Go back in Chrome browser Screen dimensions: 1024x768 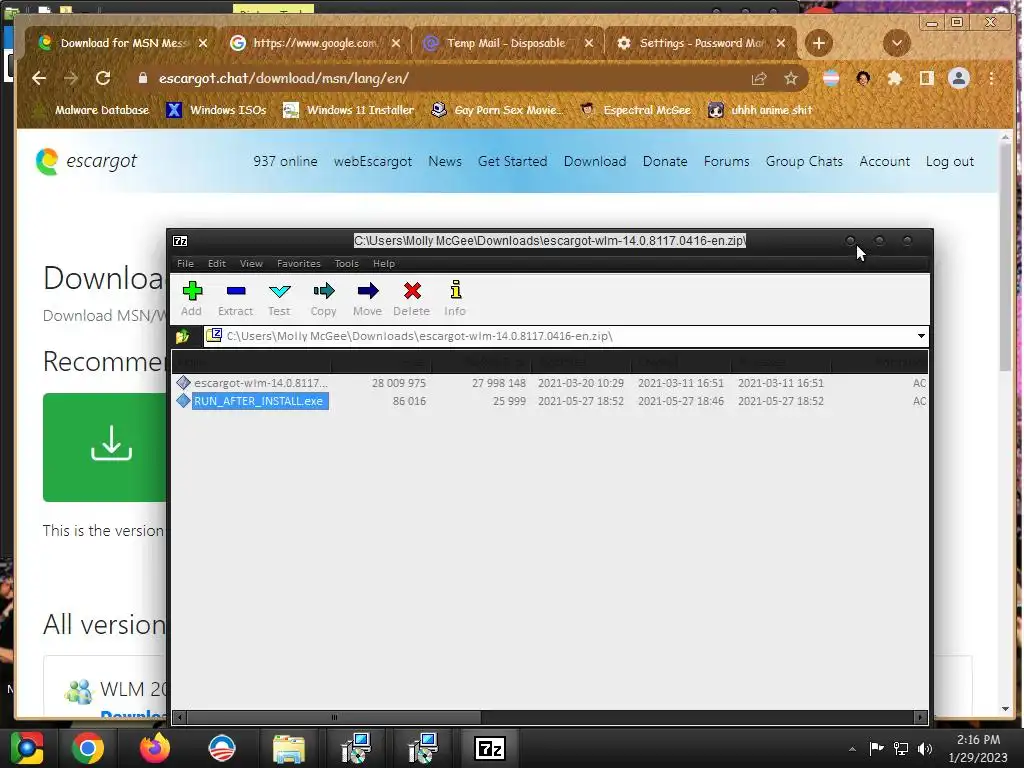click(x=39, y=78)
